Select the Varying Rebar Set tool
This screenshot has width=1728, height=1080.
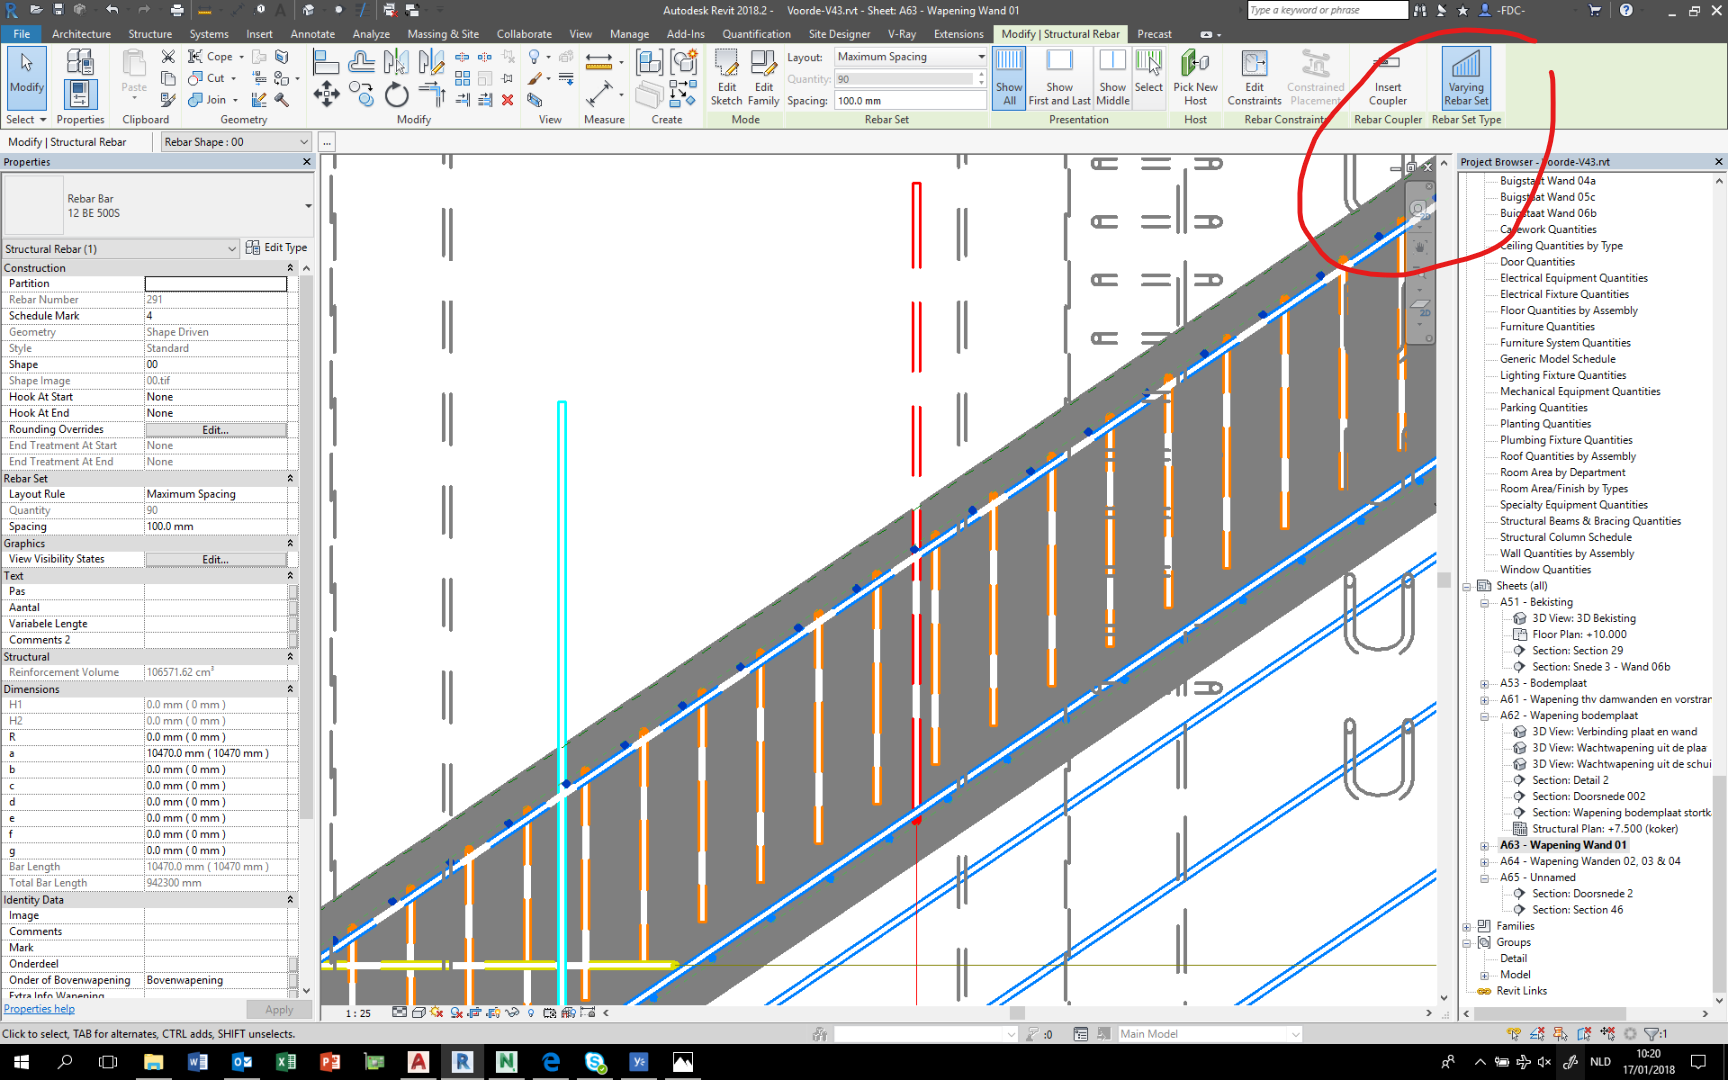[1465, 78]
